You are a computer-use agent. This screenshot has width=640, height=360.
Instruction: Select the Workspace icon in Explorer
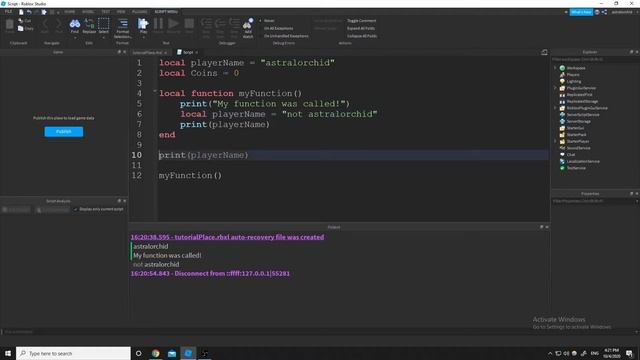click(x=562, y=68)
